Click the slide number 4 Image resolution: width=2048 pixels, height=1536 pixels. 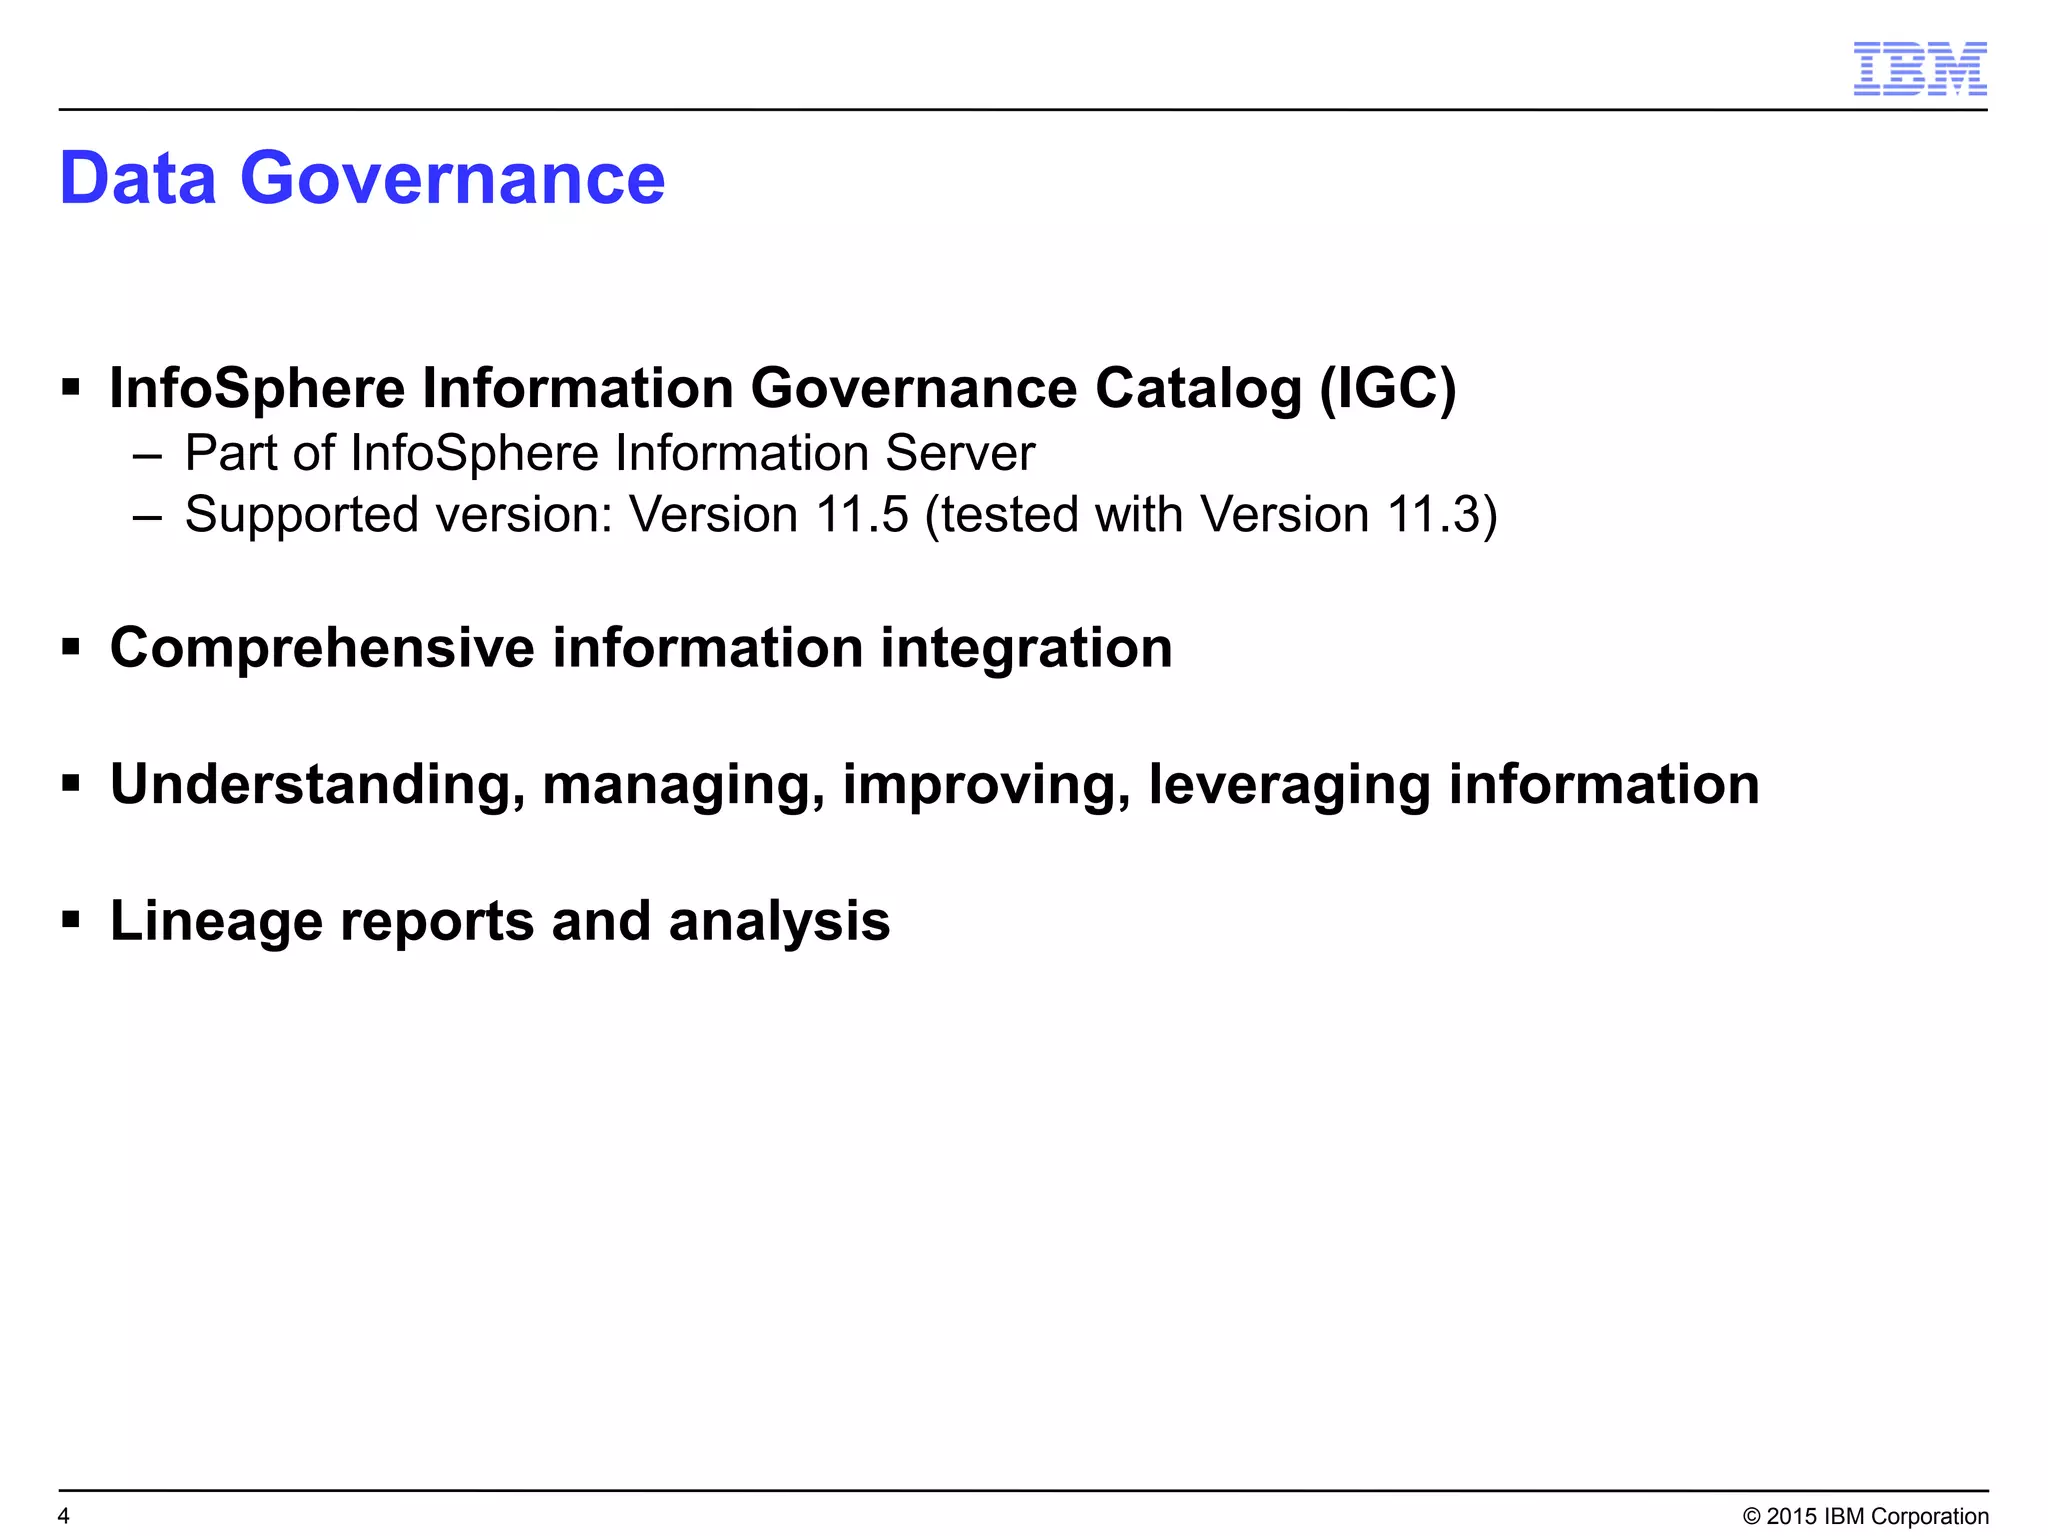tap(64, 1516)
